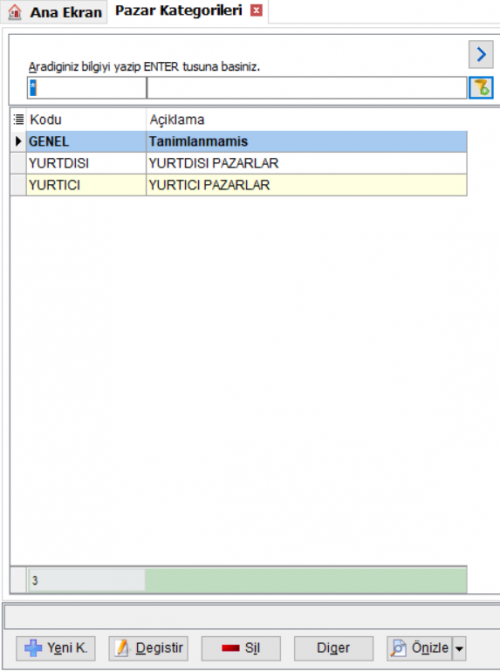500x671 pixels.
Task: Focus the Açıklama search input field
Action: click(x=307, y=88)
